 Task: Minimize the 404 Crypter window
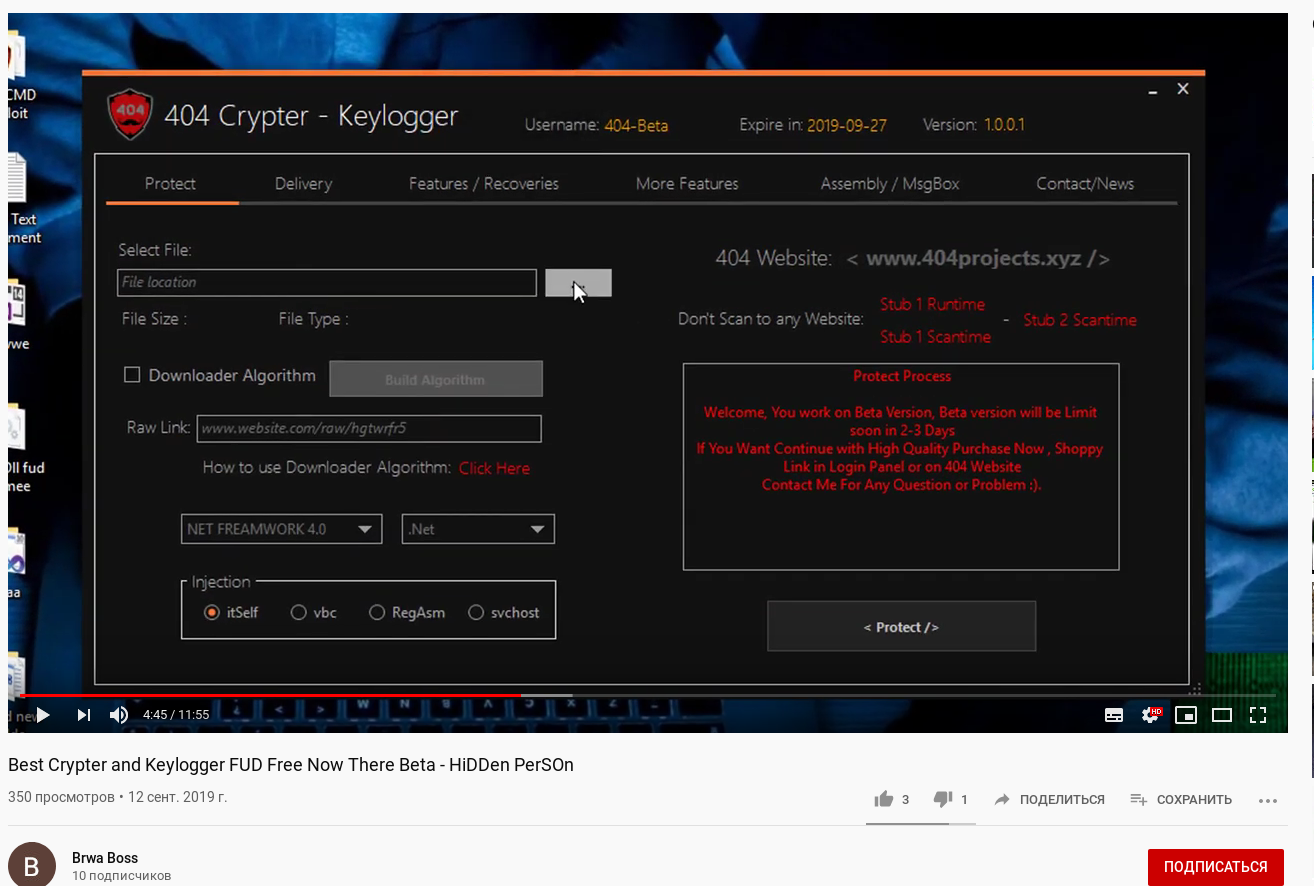pos(1153,90)
